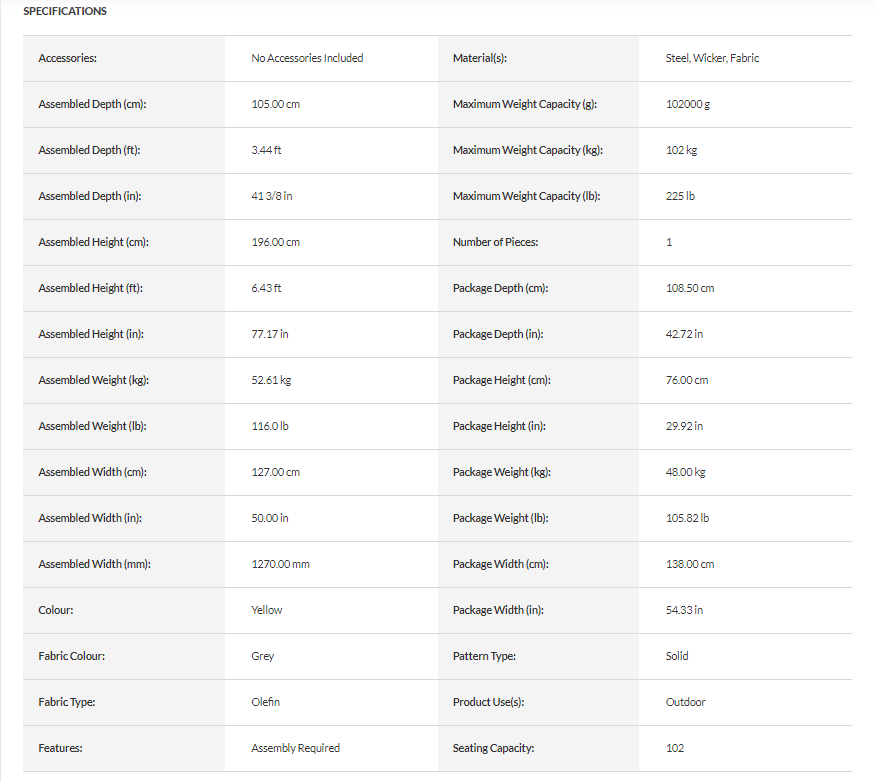Select the 116.0 lb weight value

(x=270, y=426)
